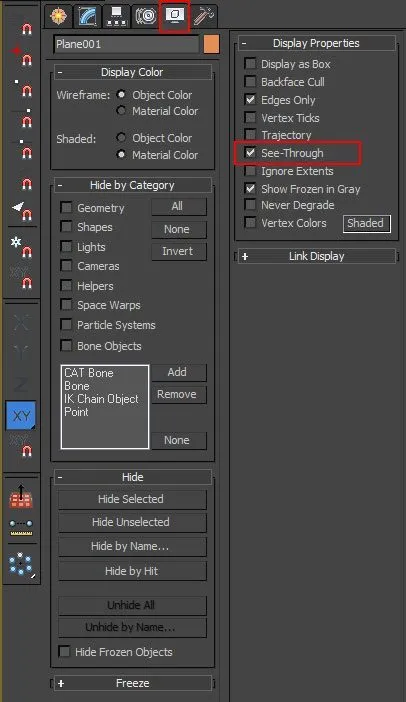Click Hide by Name...
The width and height of the screenshot is (406, 702).
point(132,546)
